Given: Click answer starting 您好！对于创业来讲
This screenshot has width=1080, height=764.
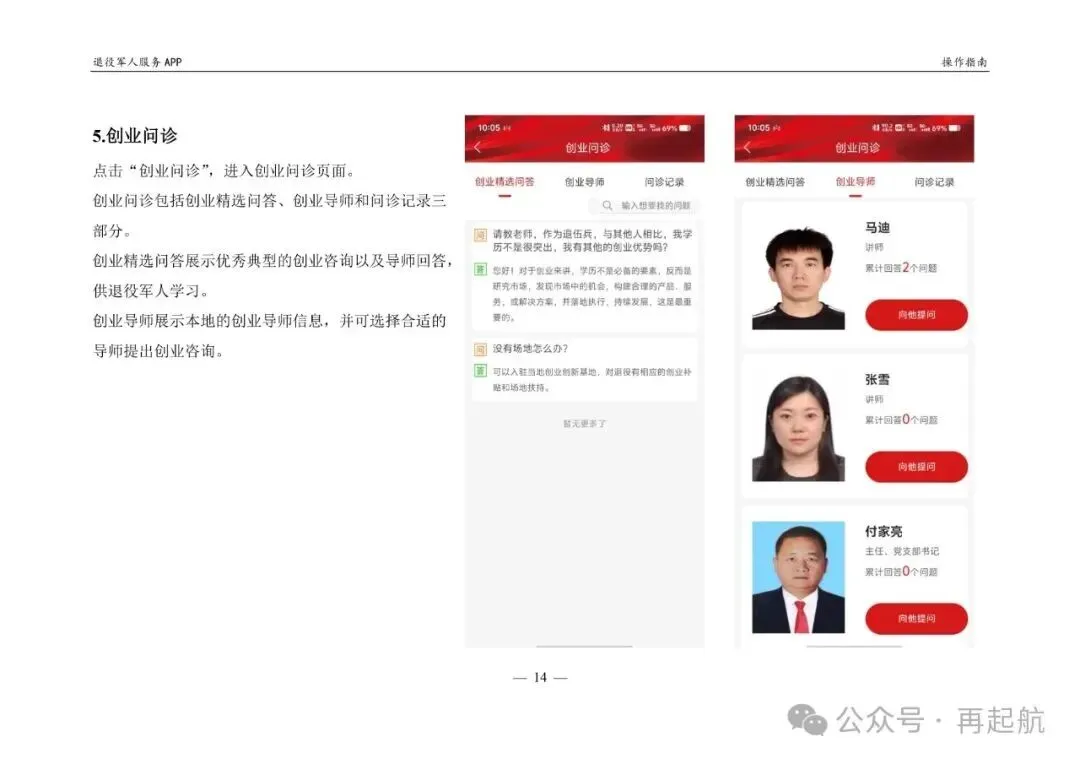Looking at the screenshot, I should click(x=592, y=294).
